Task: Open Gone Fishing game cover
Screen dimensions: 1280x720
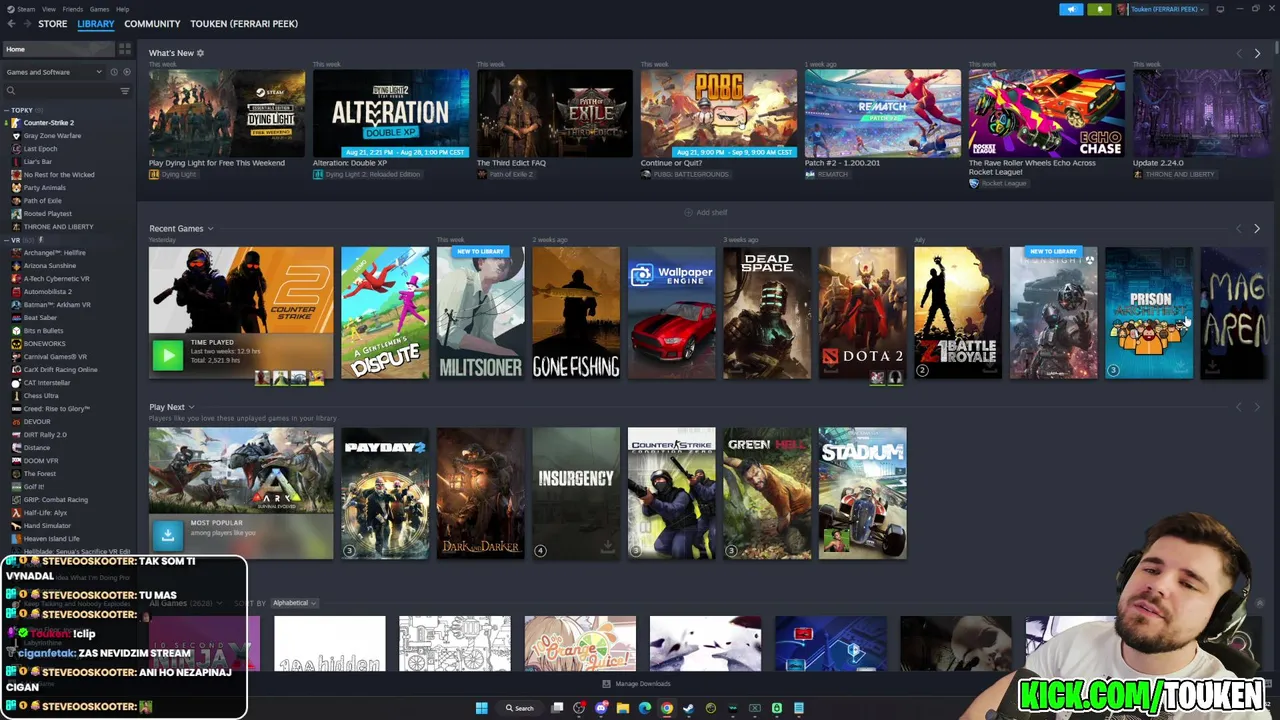Action: (x=576, y=313)
